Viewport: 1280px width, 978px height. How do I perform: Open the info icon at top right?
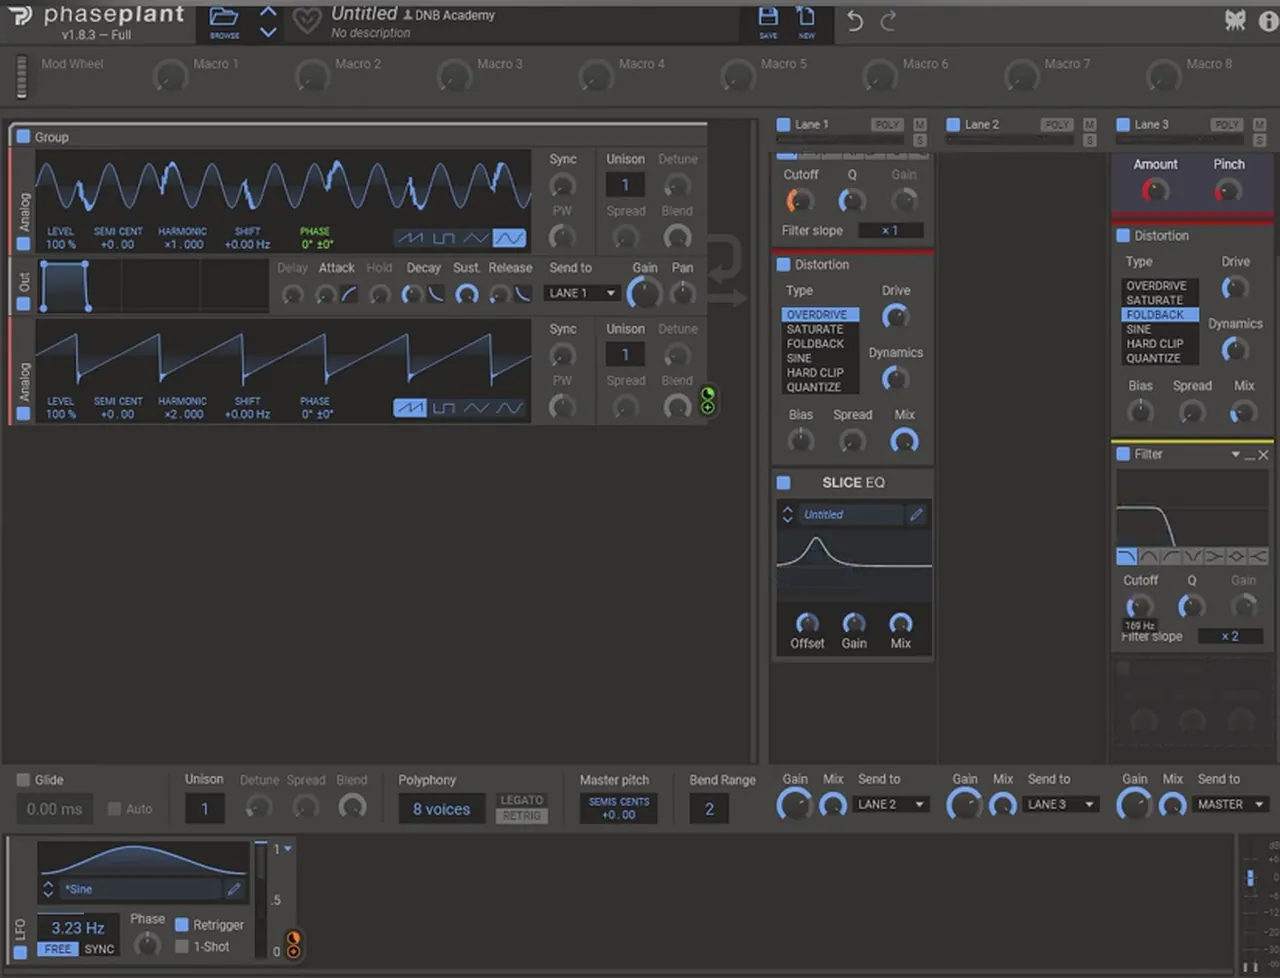click(1268, 21)
